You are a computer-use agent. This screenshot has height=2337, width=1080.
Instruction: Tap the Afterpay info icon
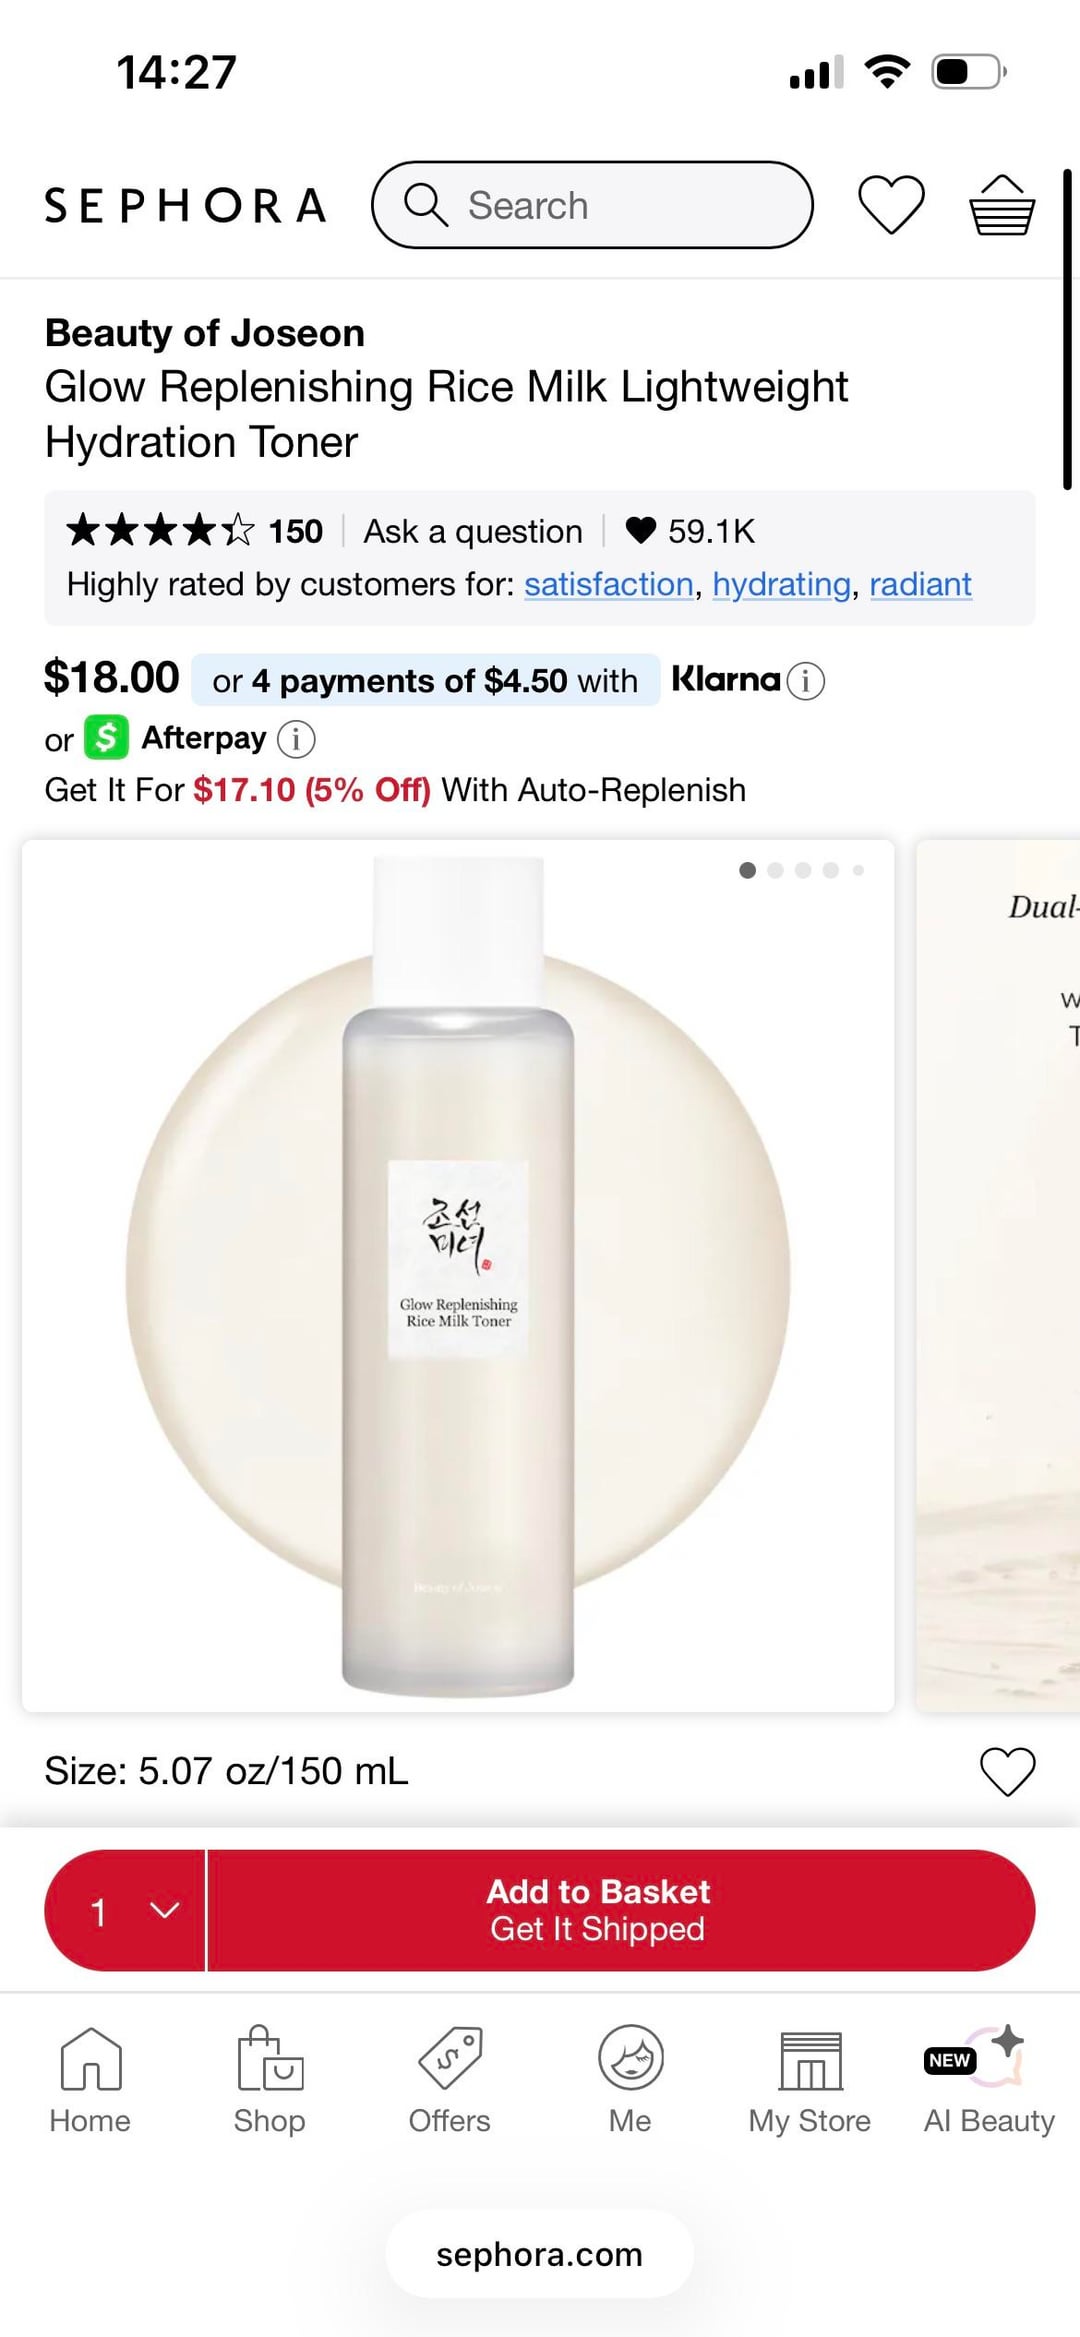[x=296, y=739]
